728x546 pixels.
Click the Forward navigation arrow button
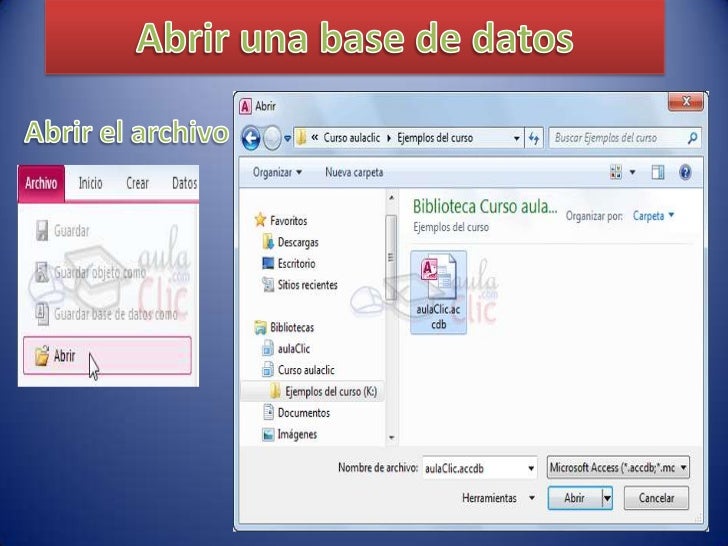pyautogui.click(x=273, y=138)
